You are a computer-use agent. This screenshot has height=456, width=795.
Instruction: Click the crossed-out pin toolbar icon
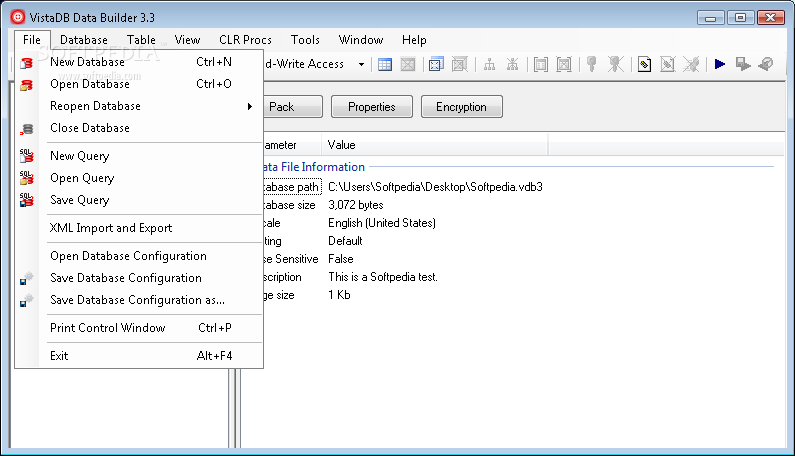(691, 64)
